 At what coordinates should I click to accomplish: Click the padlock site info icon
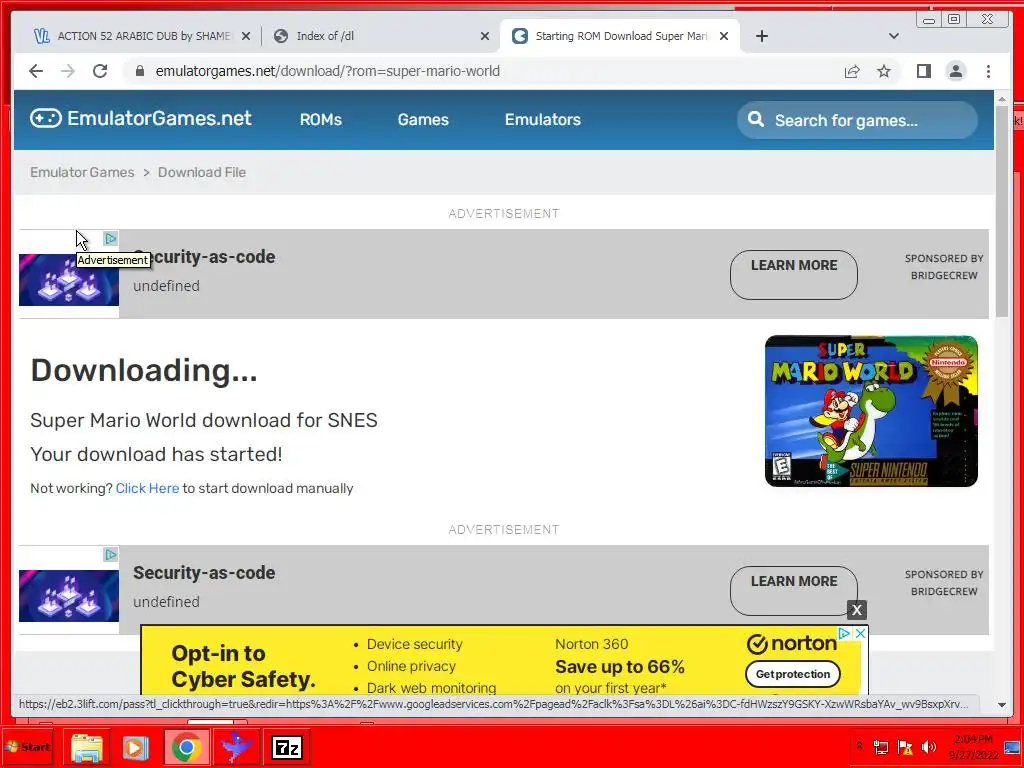point(140,71)
